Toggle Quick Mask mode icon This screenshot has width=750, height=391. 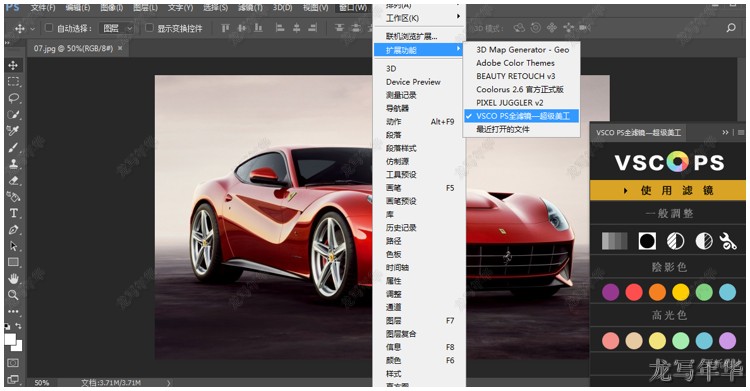tap(13, 363)
